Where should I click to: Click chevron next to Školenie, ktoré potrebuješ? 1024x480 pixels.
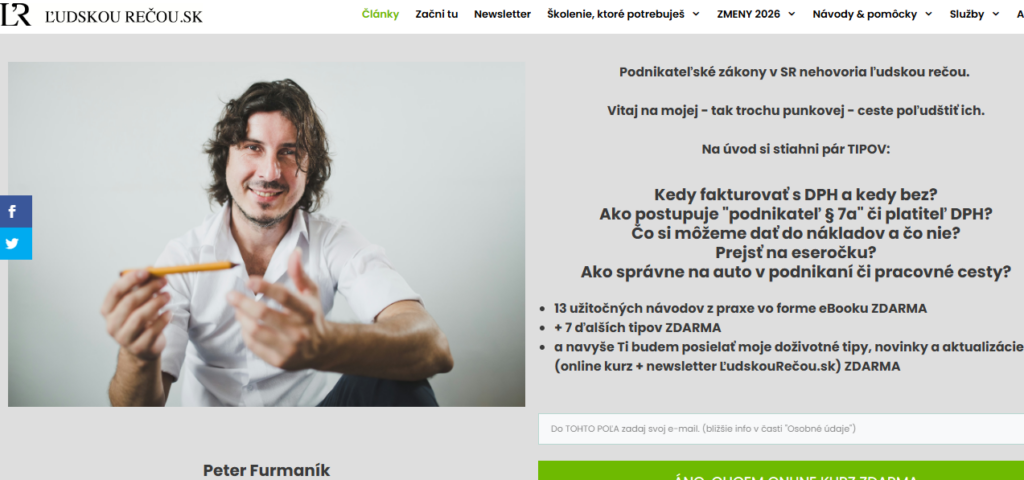[696, 14]
